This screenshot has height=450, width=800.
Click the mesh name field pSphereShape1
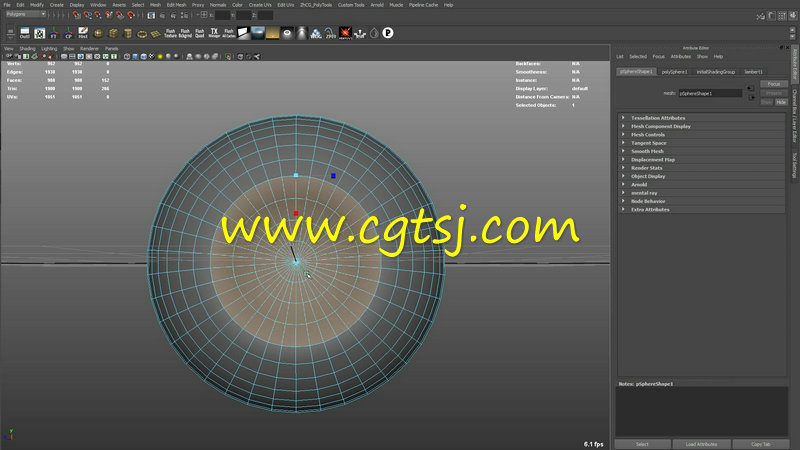[710, 93]
